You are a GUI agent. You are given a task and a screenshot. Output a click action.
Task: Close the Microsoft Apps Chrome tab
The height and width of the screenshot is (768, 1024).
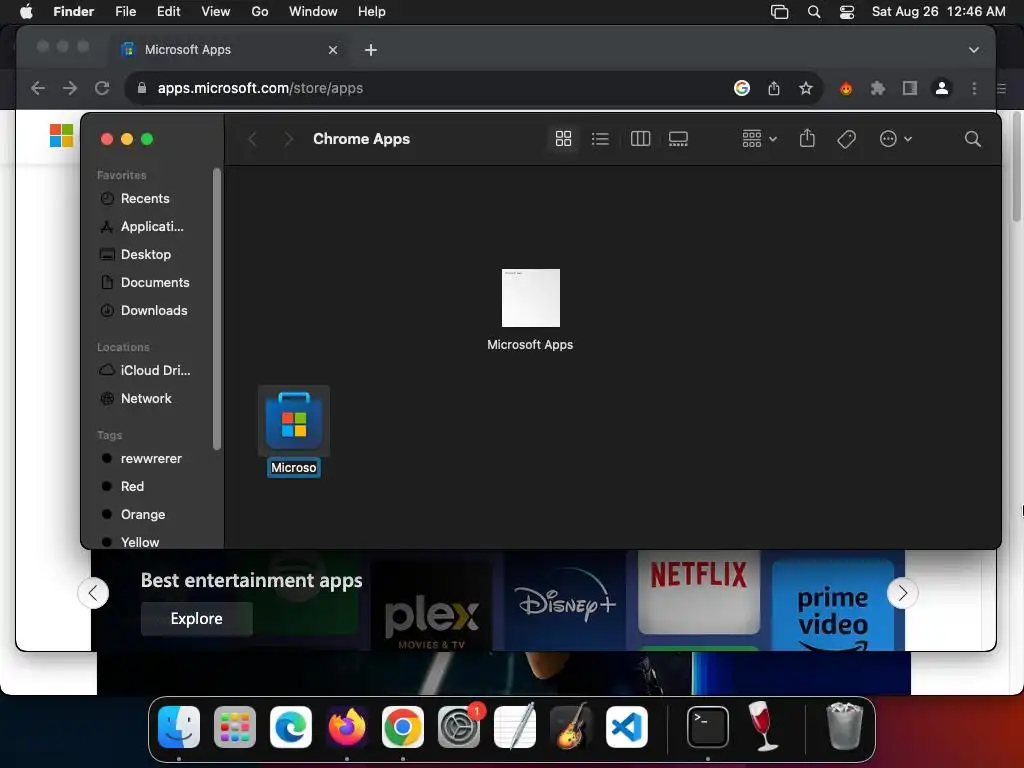(332, 50)
